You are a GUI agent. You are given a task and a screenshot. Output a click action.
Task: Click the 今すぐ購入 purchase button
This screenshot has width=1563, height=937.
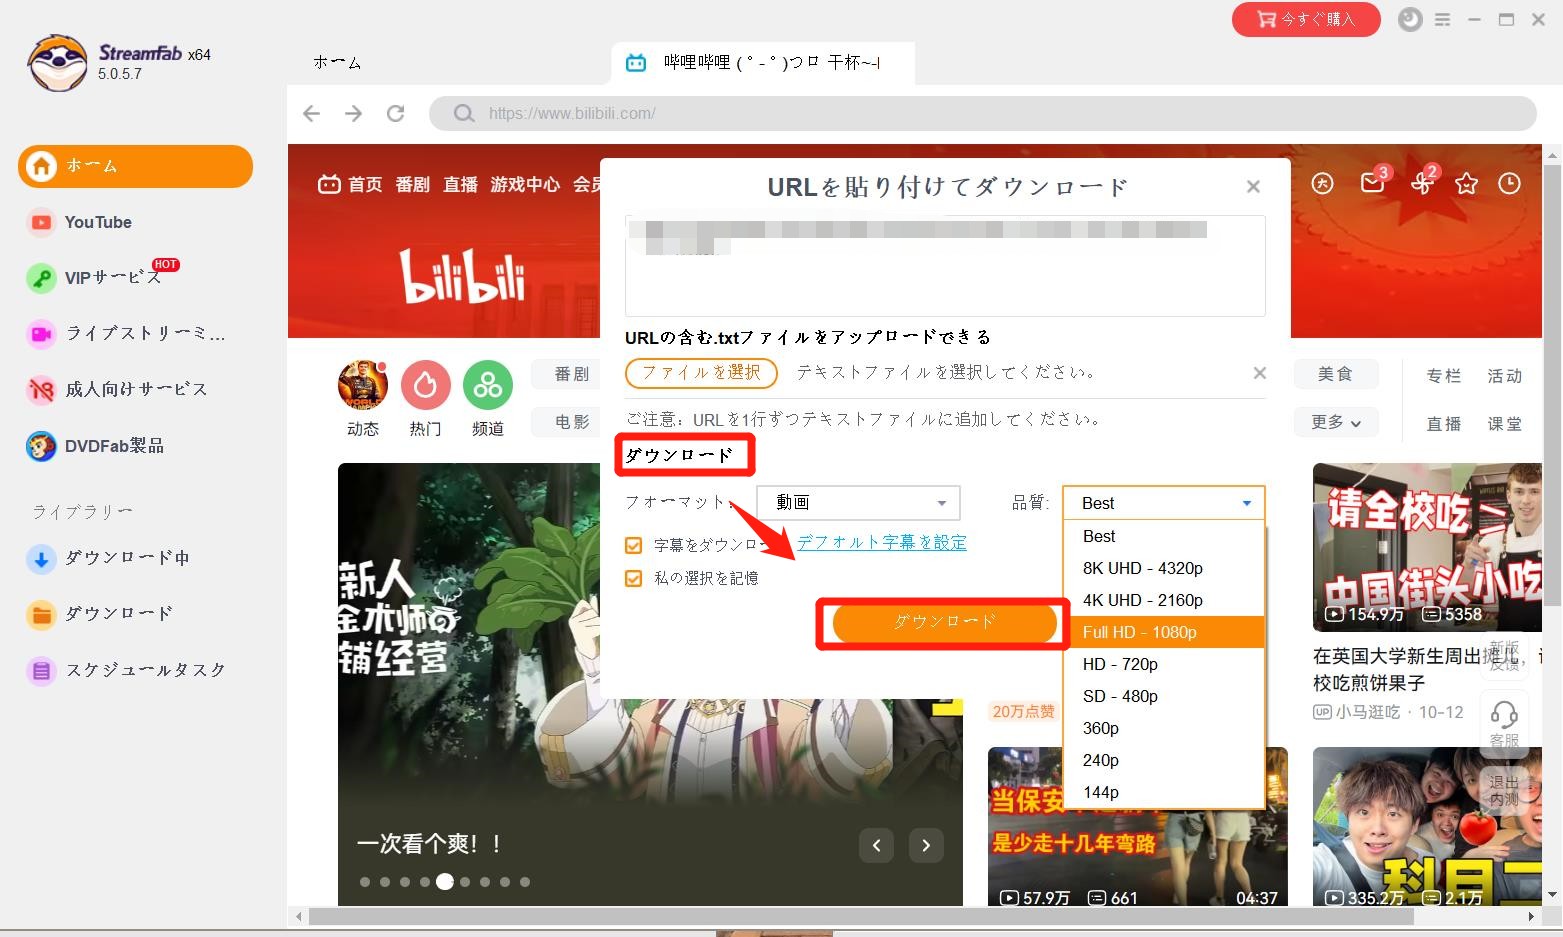pyautogui.click(x=1306, y=19)
